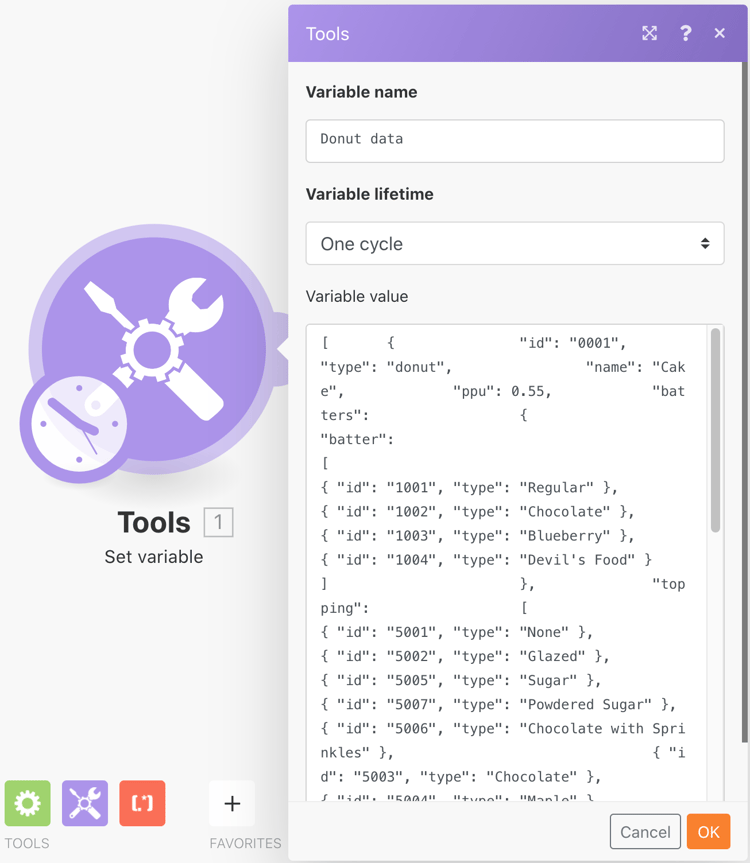Screen dimensions: 750x863
Task: Confirm settings with the OK button
Action: tap(708, 831)
